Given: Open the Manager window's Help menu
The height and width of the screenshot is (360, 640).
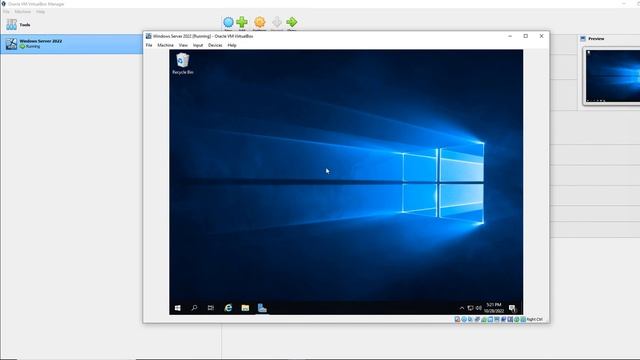Looking at the screenshot, I should pyautogui.click(x=40, y=12).
